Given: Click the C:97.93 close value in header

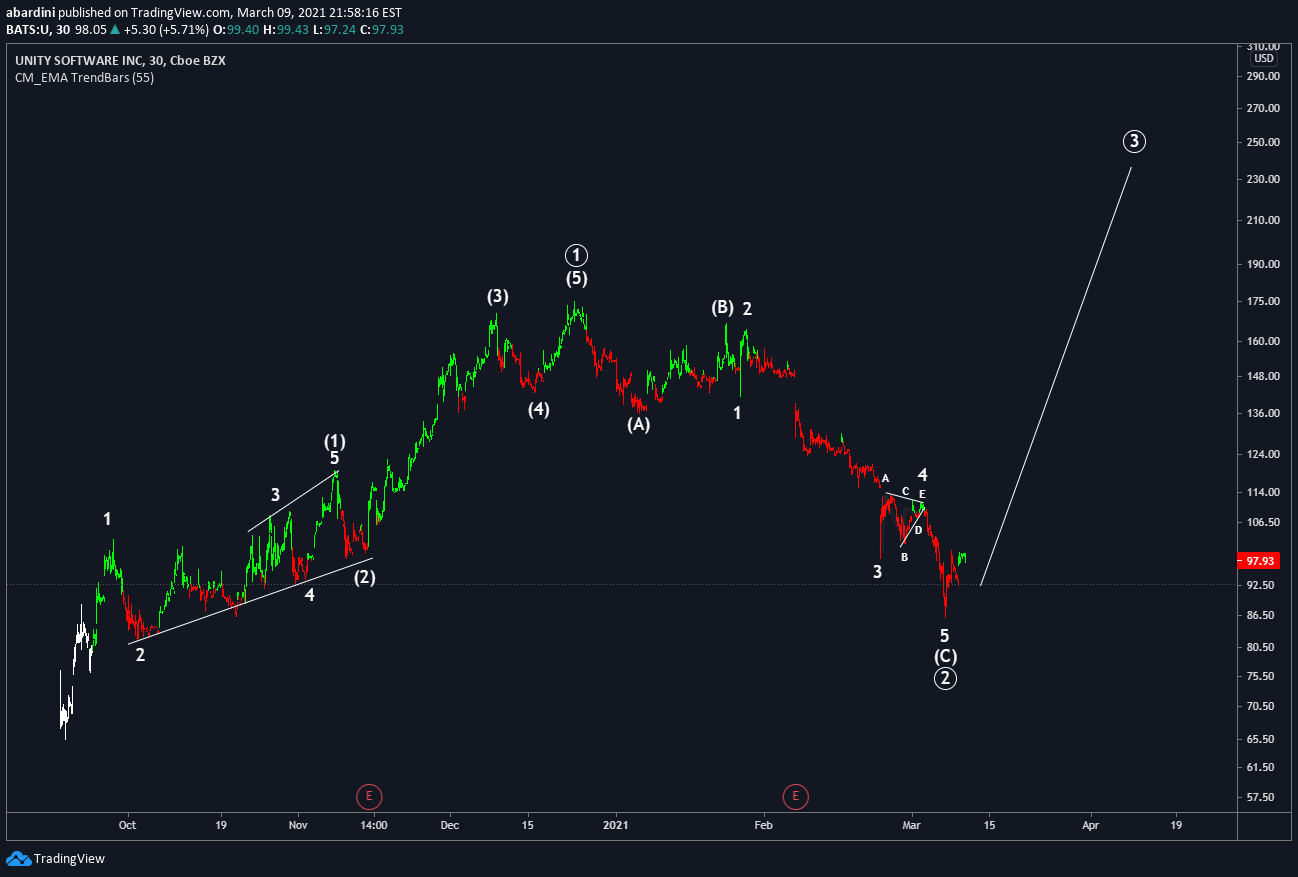Looking at the screenshot, I should click(x=382, y=30).
